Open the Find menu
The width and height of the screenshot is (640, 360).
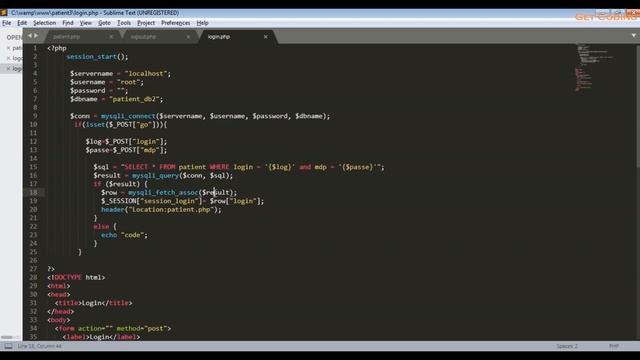coord(68,23)
